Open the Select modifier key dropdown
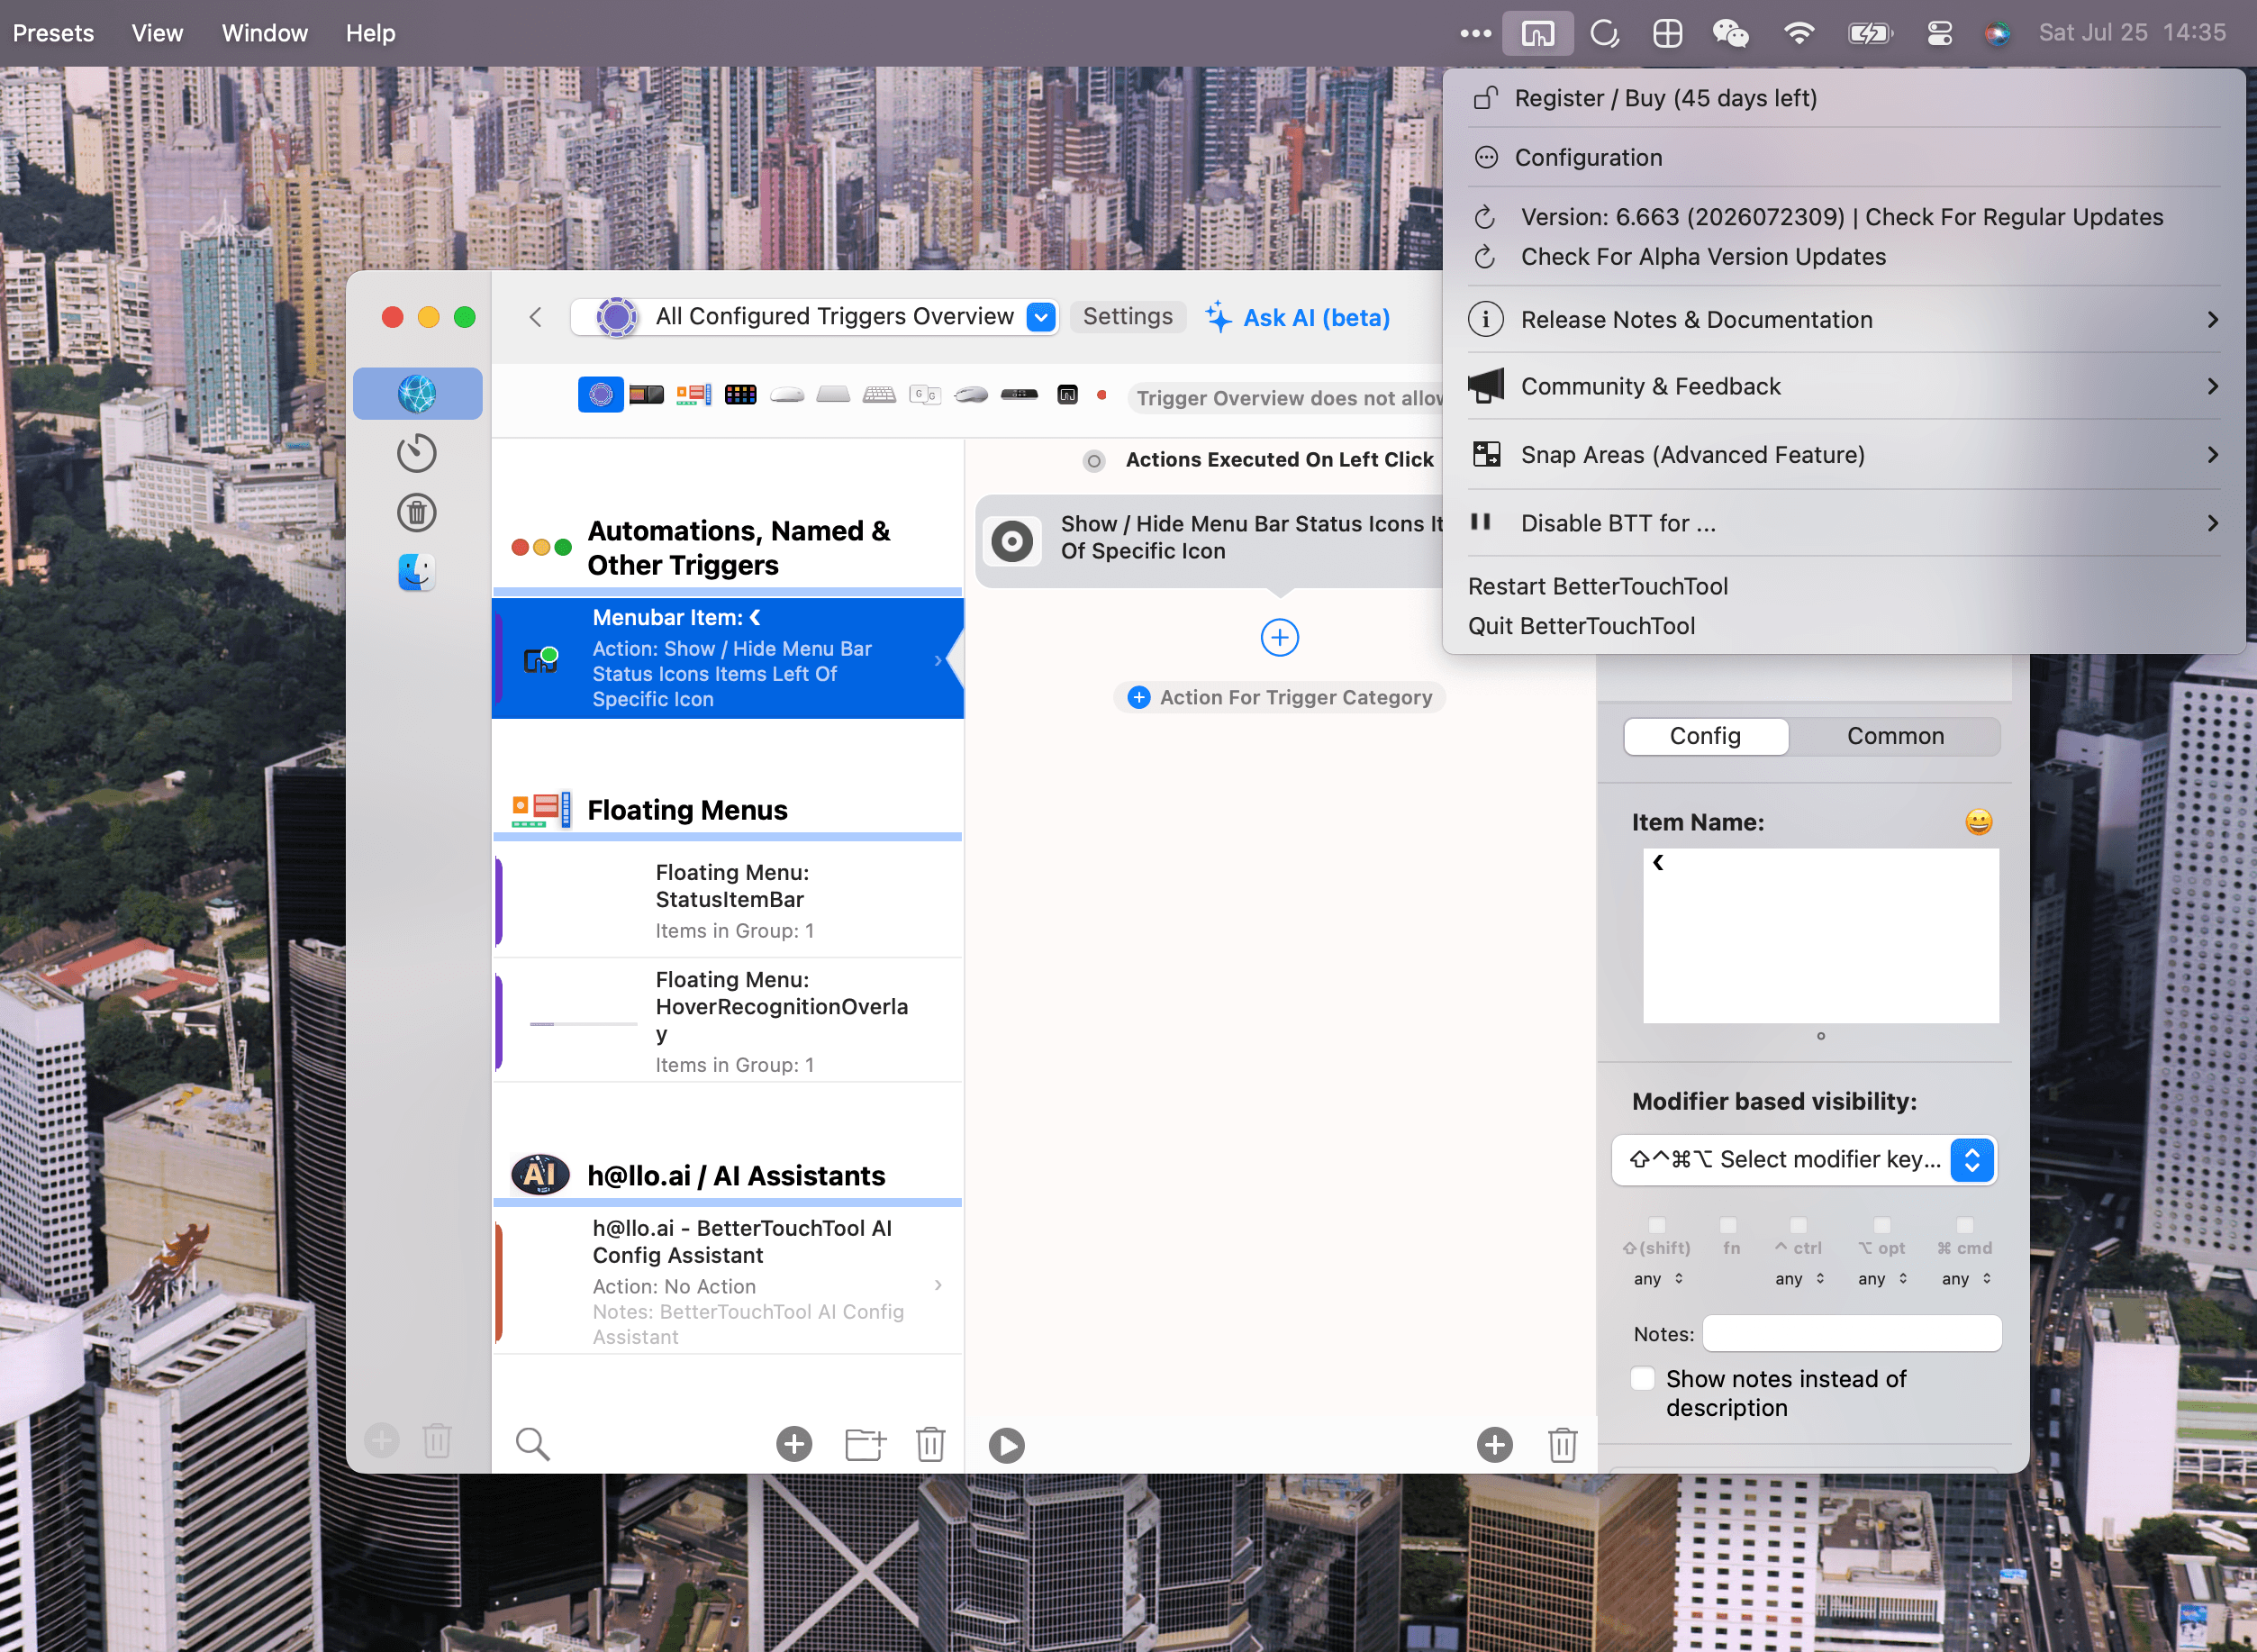 (x=1804, y=1160)
